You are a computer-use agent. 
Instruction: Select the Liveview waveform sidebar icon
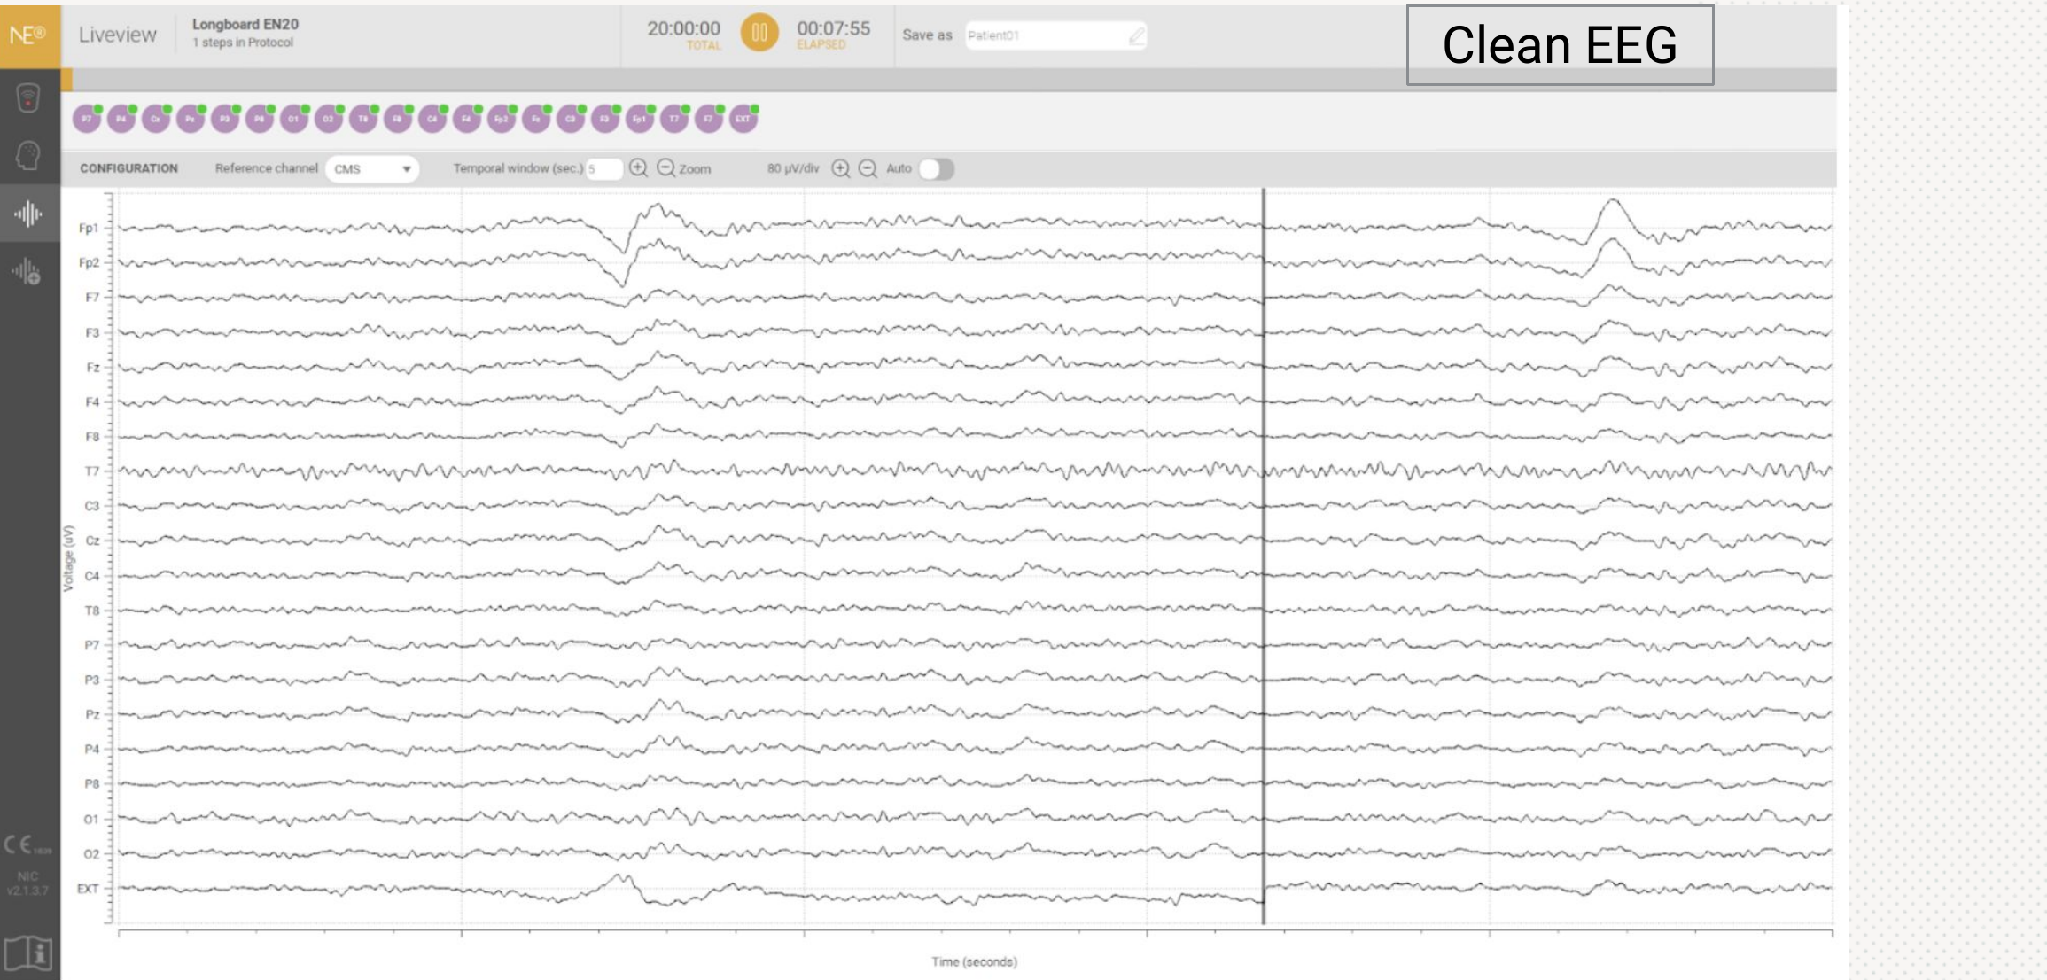(x=28, y=213)
